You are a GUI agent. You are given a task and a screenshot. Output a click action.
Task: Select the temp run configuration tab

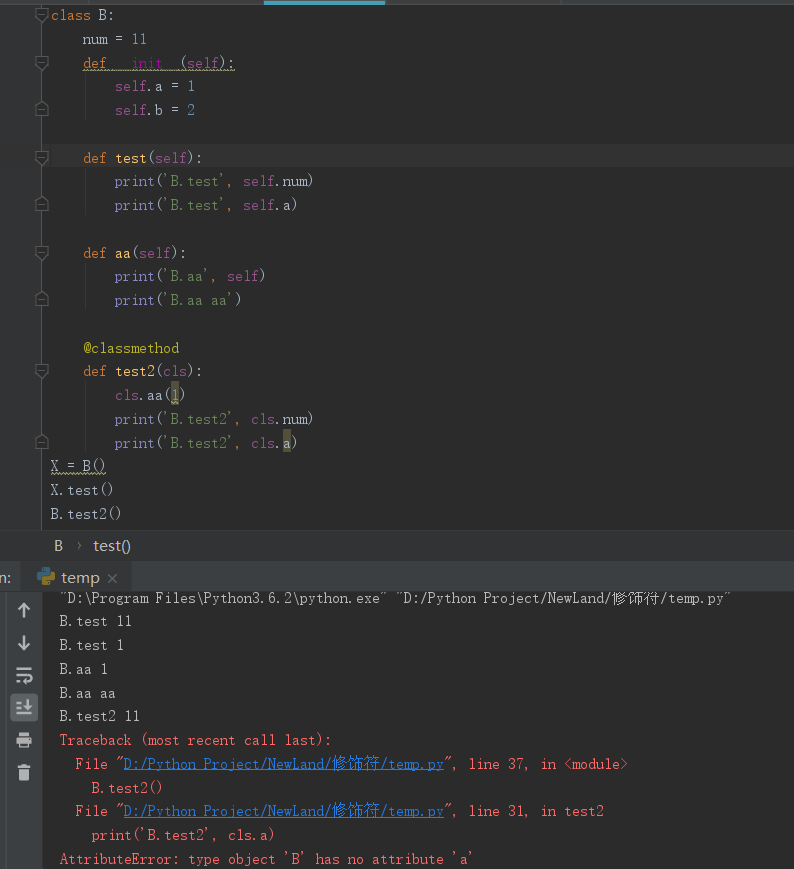(x=77, y=577)
